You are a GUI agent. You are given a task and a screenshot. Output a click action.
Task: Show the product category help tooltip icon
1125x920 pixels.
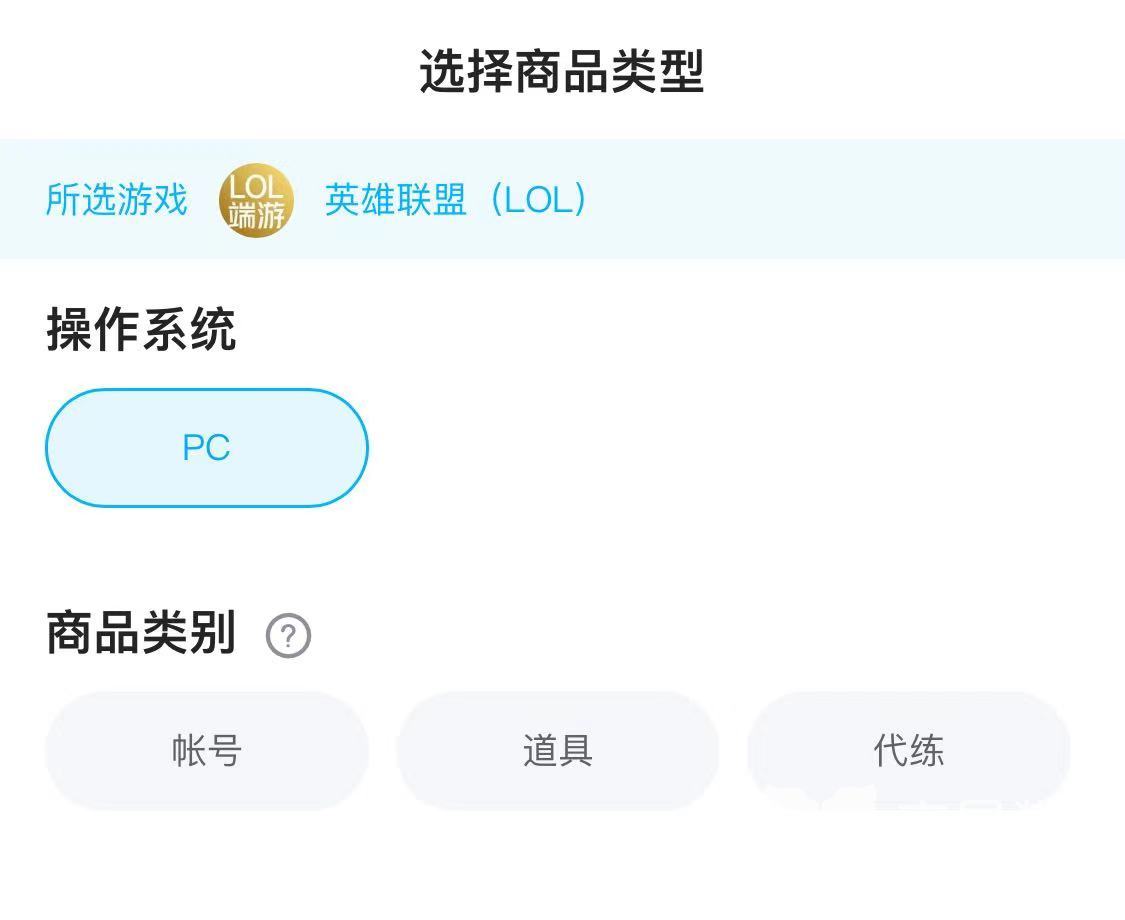288,636
